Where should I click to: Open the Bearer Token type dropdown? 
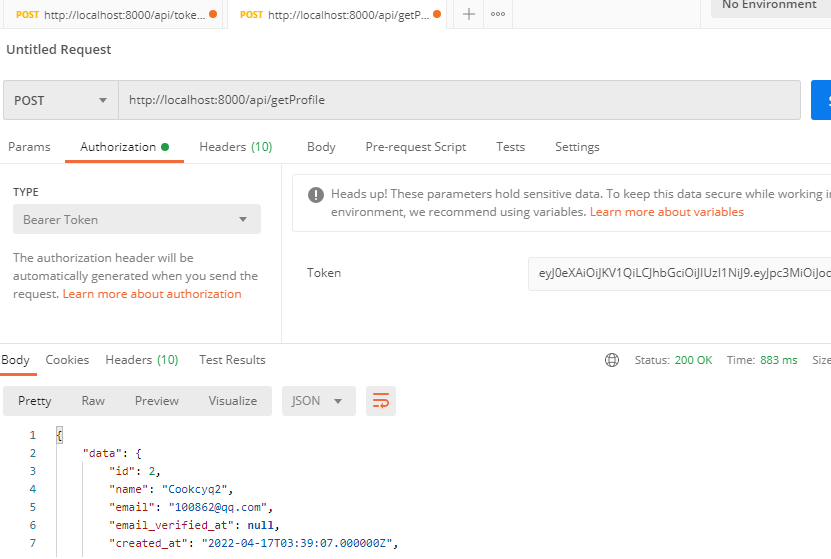[x=137, y=219]
